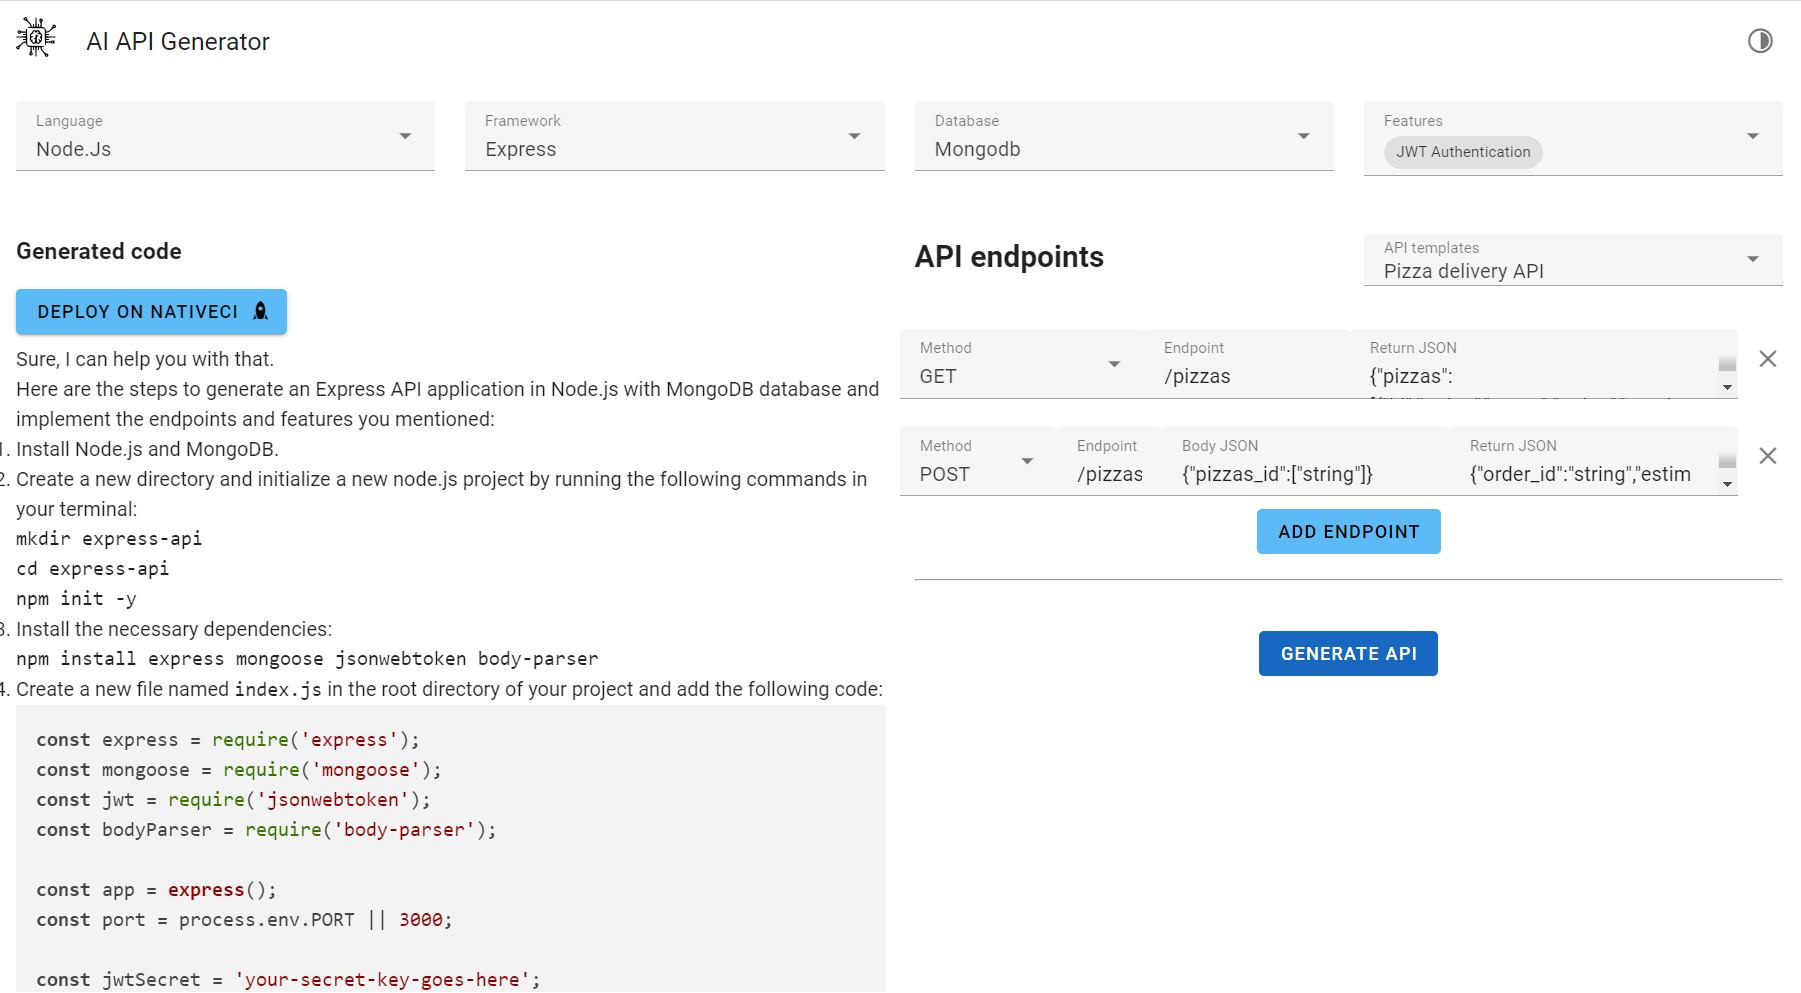This screenshot has height=993, width=1801.
Task: Open the Database dropdown showing Mongodb
Action: 1124,136
